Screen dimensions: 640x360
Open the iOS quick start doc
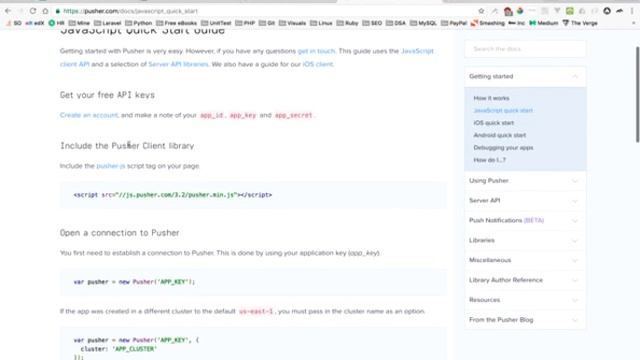[x=493, y=123]
